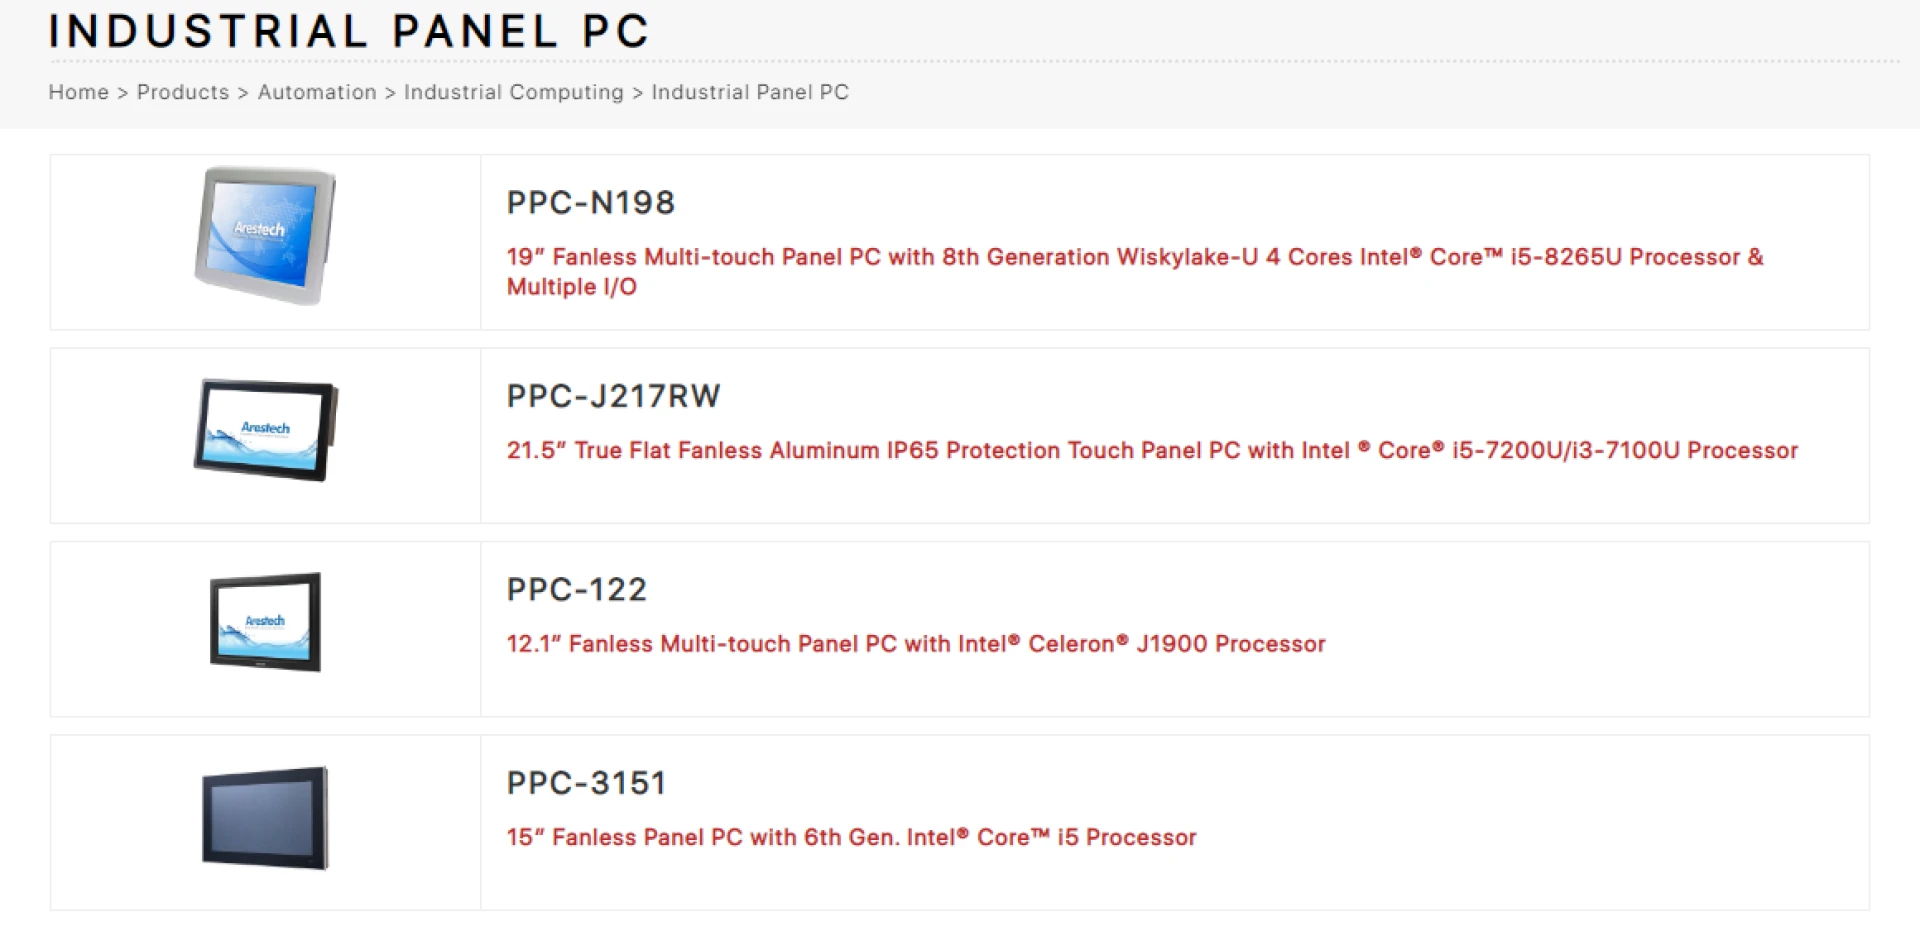Open the Automation breadcrumb link
This screenshot has width=1920, height=926.
coord(317,92)
